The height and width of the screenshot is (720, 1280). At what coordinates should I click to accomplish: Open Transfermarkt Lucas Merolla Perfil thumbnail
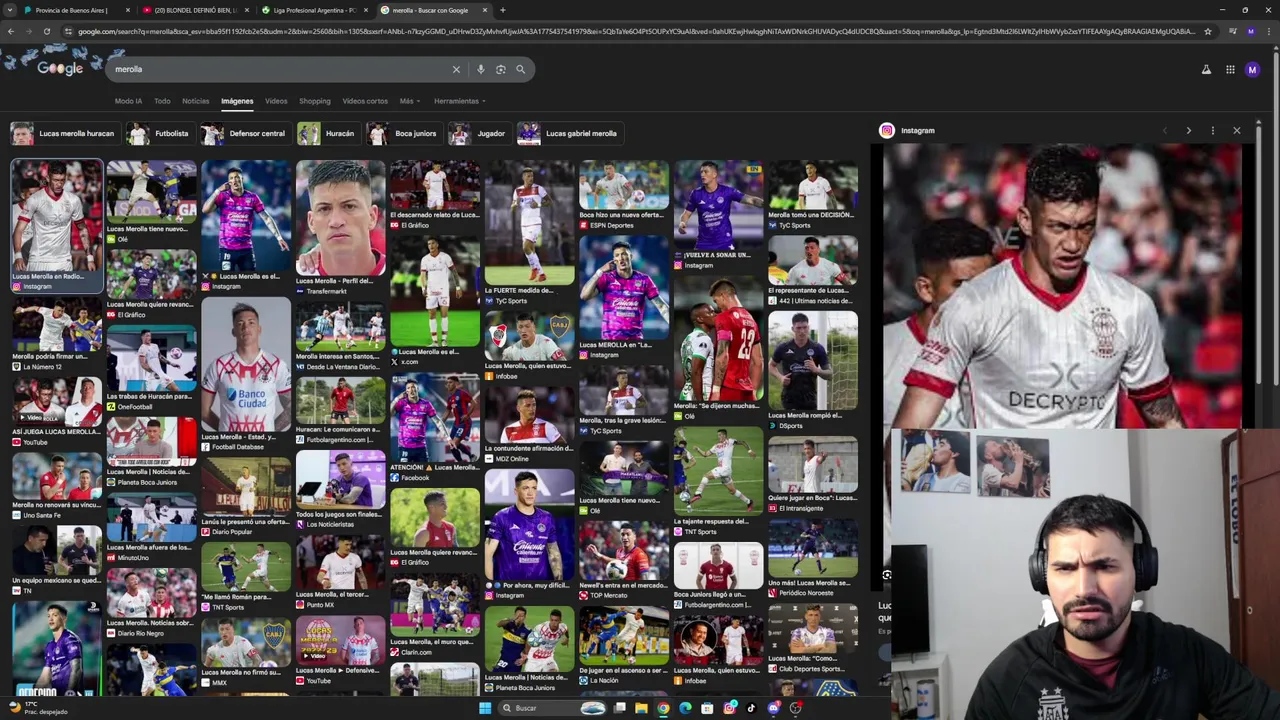340,218
